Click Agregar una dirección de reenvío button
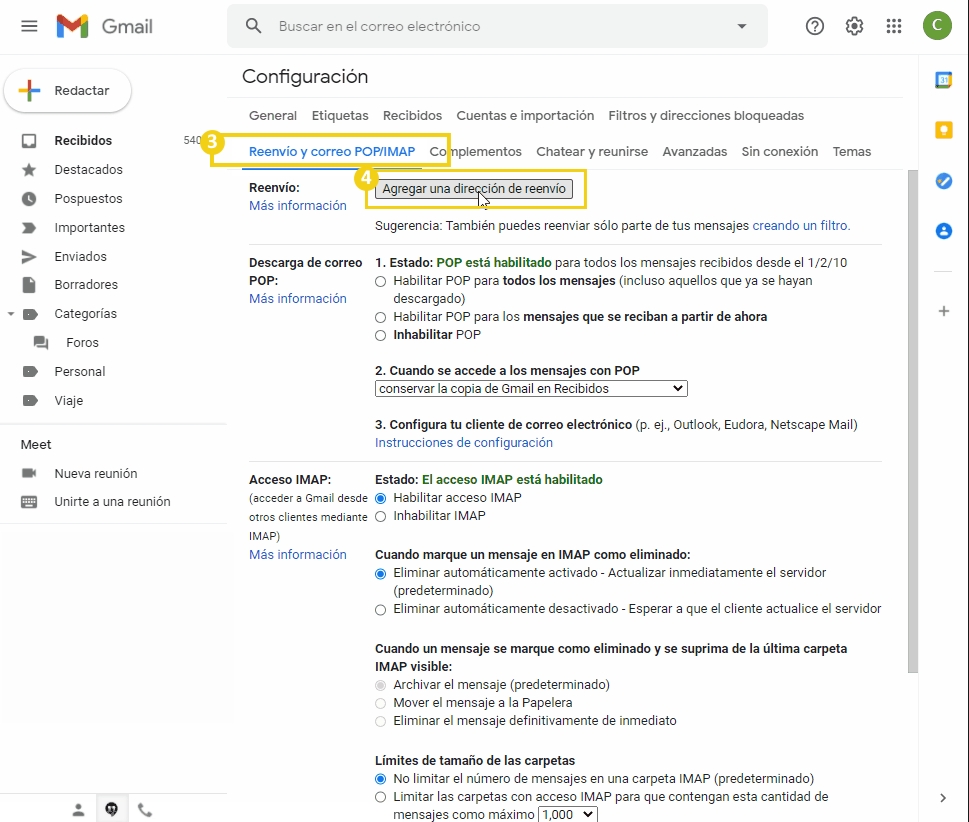Screen dimensions: 969x822 pos(474,189)
